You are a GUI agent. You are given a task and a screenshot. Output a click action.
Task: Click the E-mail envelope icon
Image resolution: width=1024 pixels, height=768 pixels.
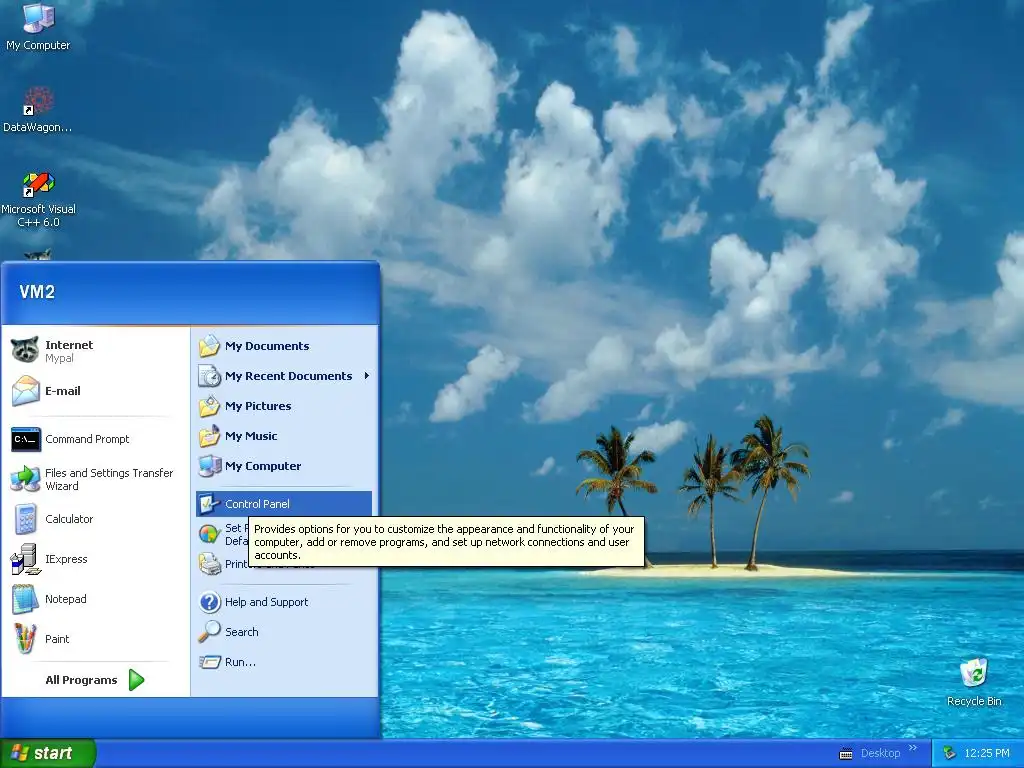tap(25, 391)
